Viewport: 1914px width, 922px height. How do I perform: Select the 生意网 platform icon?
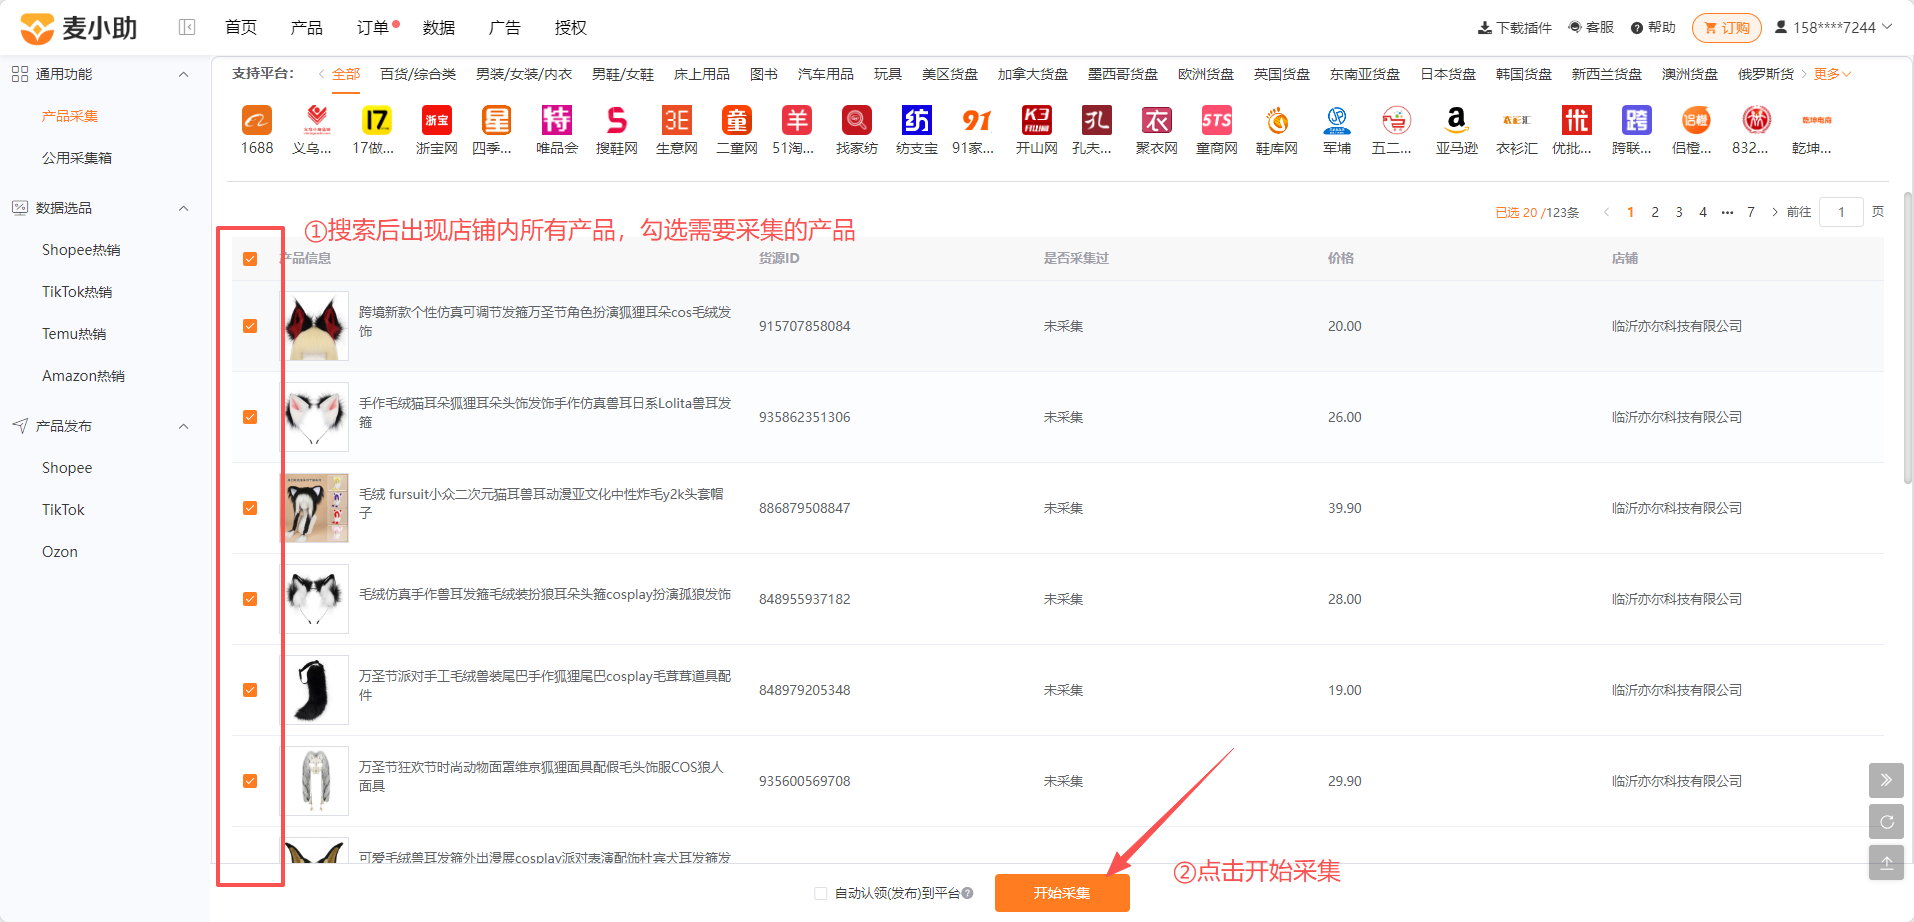point(677,121)
